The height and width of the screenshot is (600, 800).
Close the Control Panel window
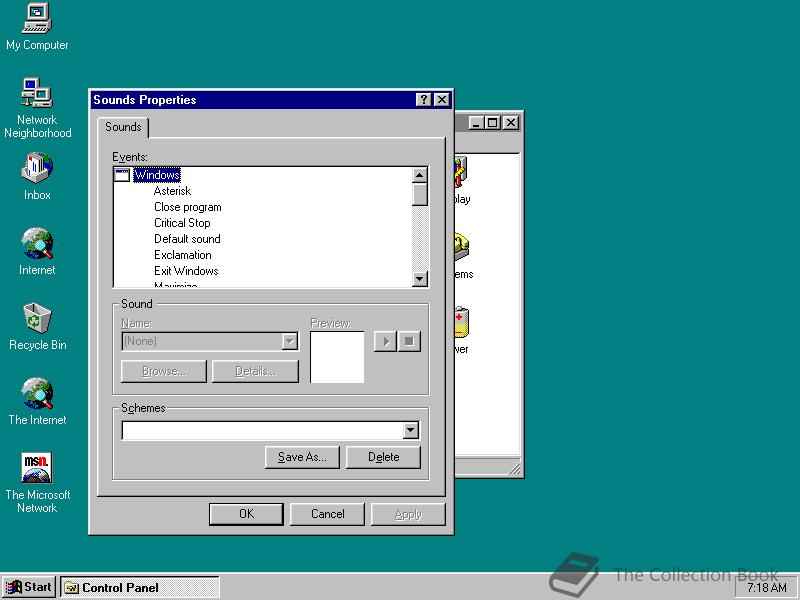coord(511,122)
